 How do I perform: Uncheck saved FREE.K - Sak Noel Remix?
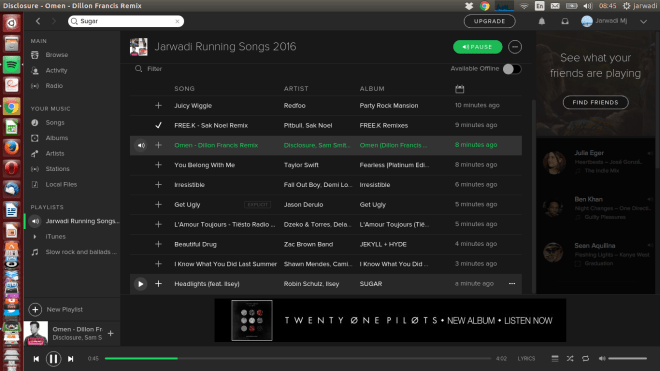[158, 125]
